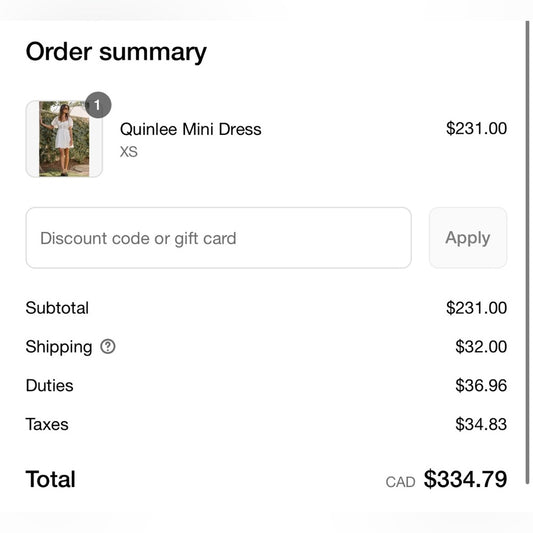
Task: Click the Apply discount button
Action: click(x=468, y=238)
